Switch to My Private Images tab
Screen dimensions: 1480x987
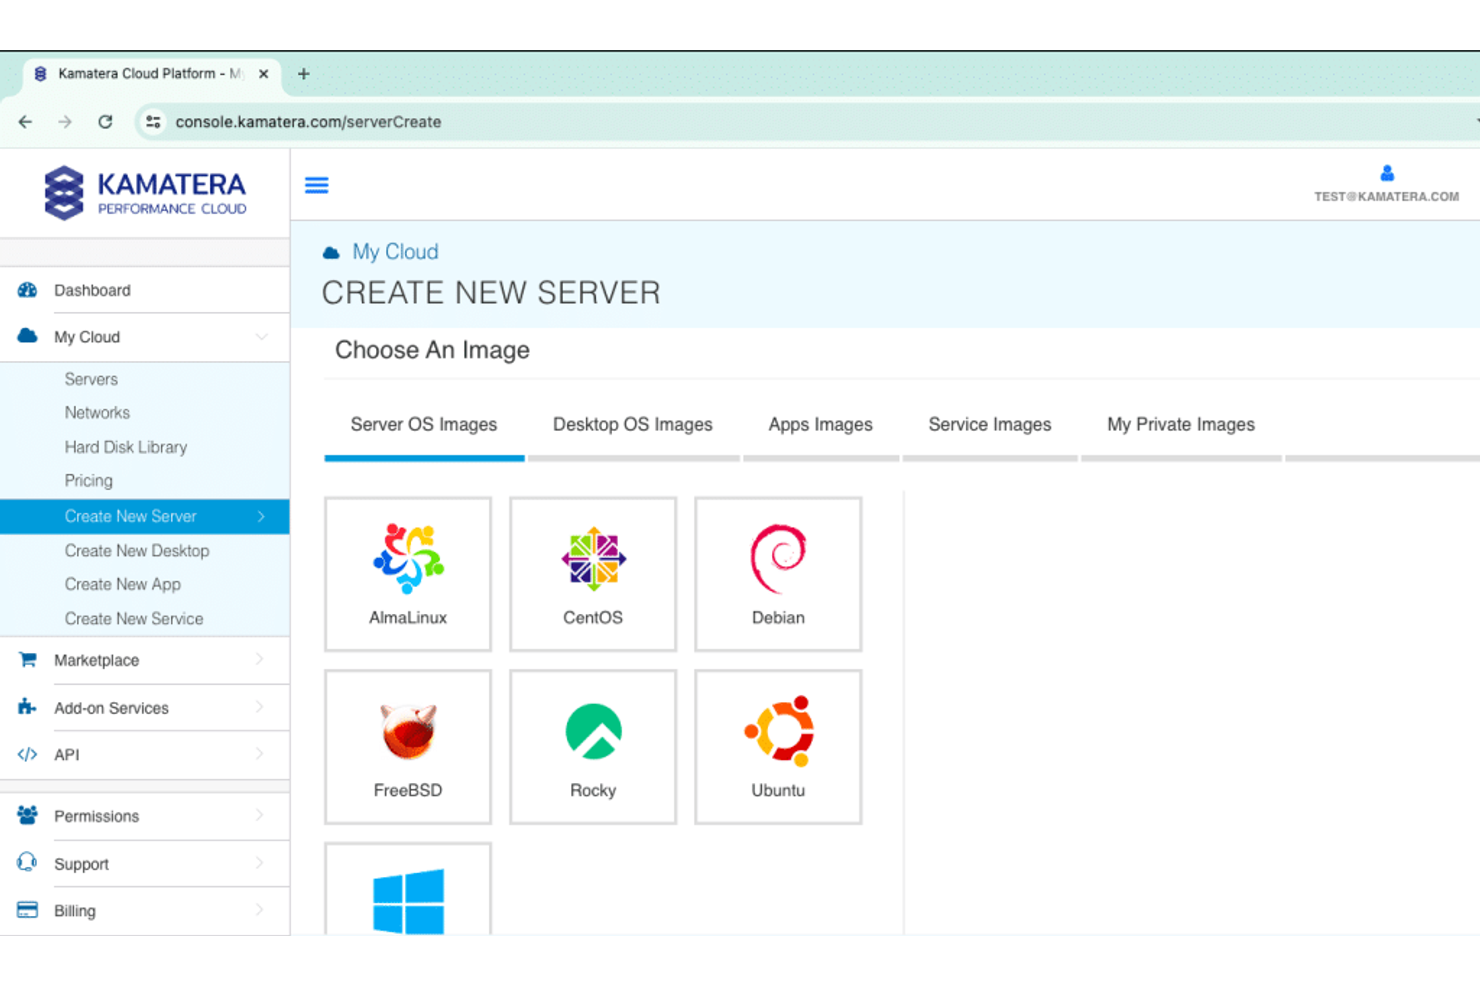click(1180, 424)
